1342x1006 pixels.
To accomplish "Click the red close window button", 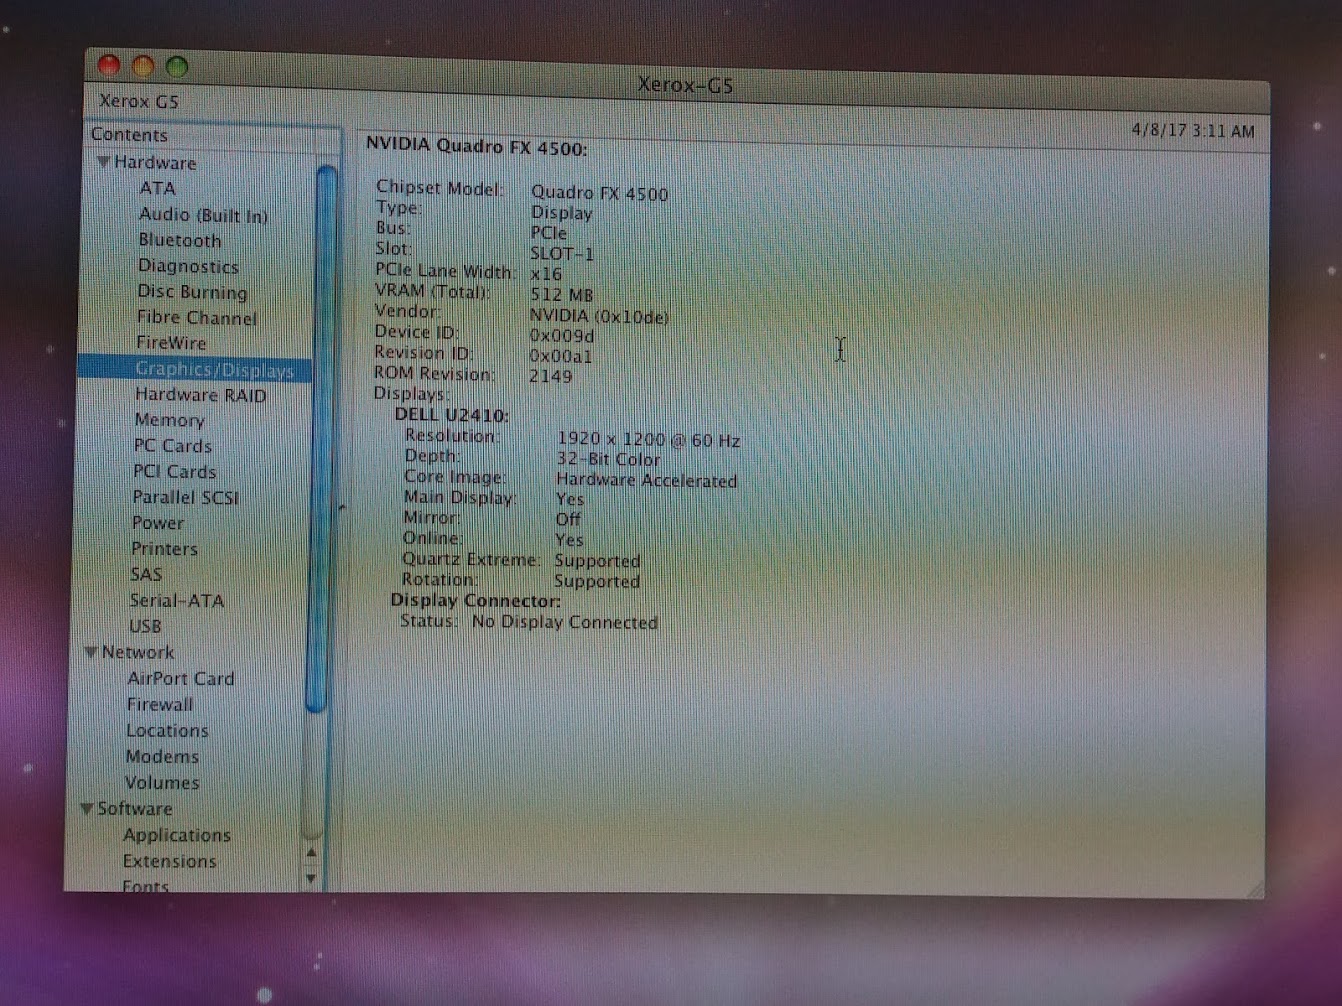I will (x=109, y=66).
